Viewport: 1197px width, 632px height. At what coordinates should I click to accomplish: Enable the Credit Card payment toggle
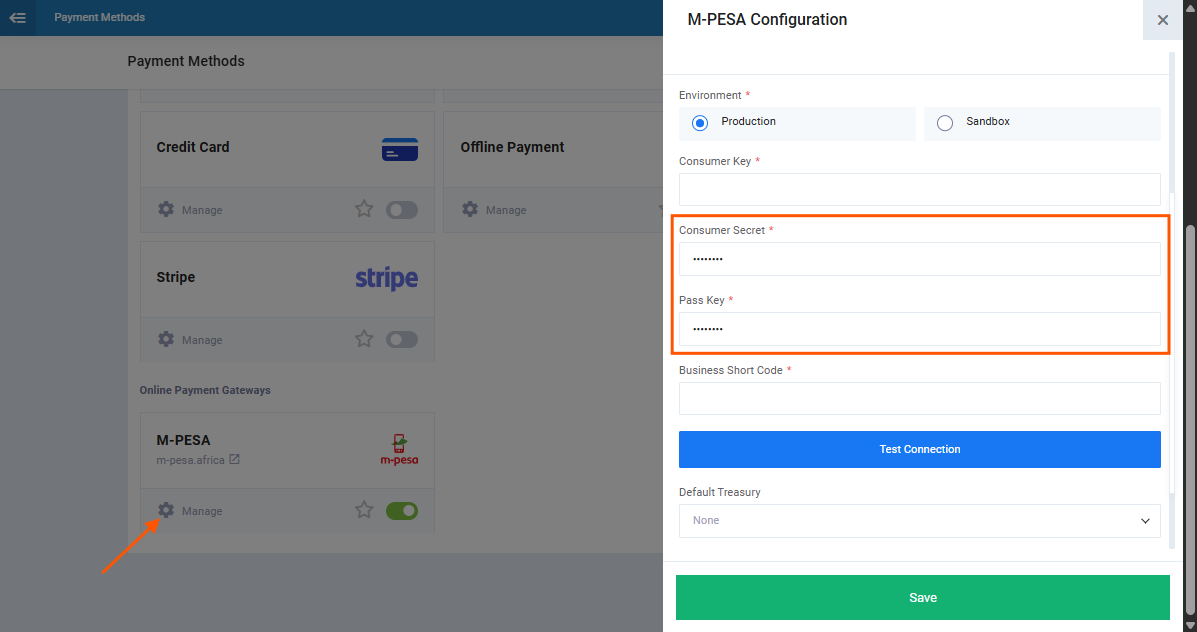coord(402,210)
